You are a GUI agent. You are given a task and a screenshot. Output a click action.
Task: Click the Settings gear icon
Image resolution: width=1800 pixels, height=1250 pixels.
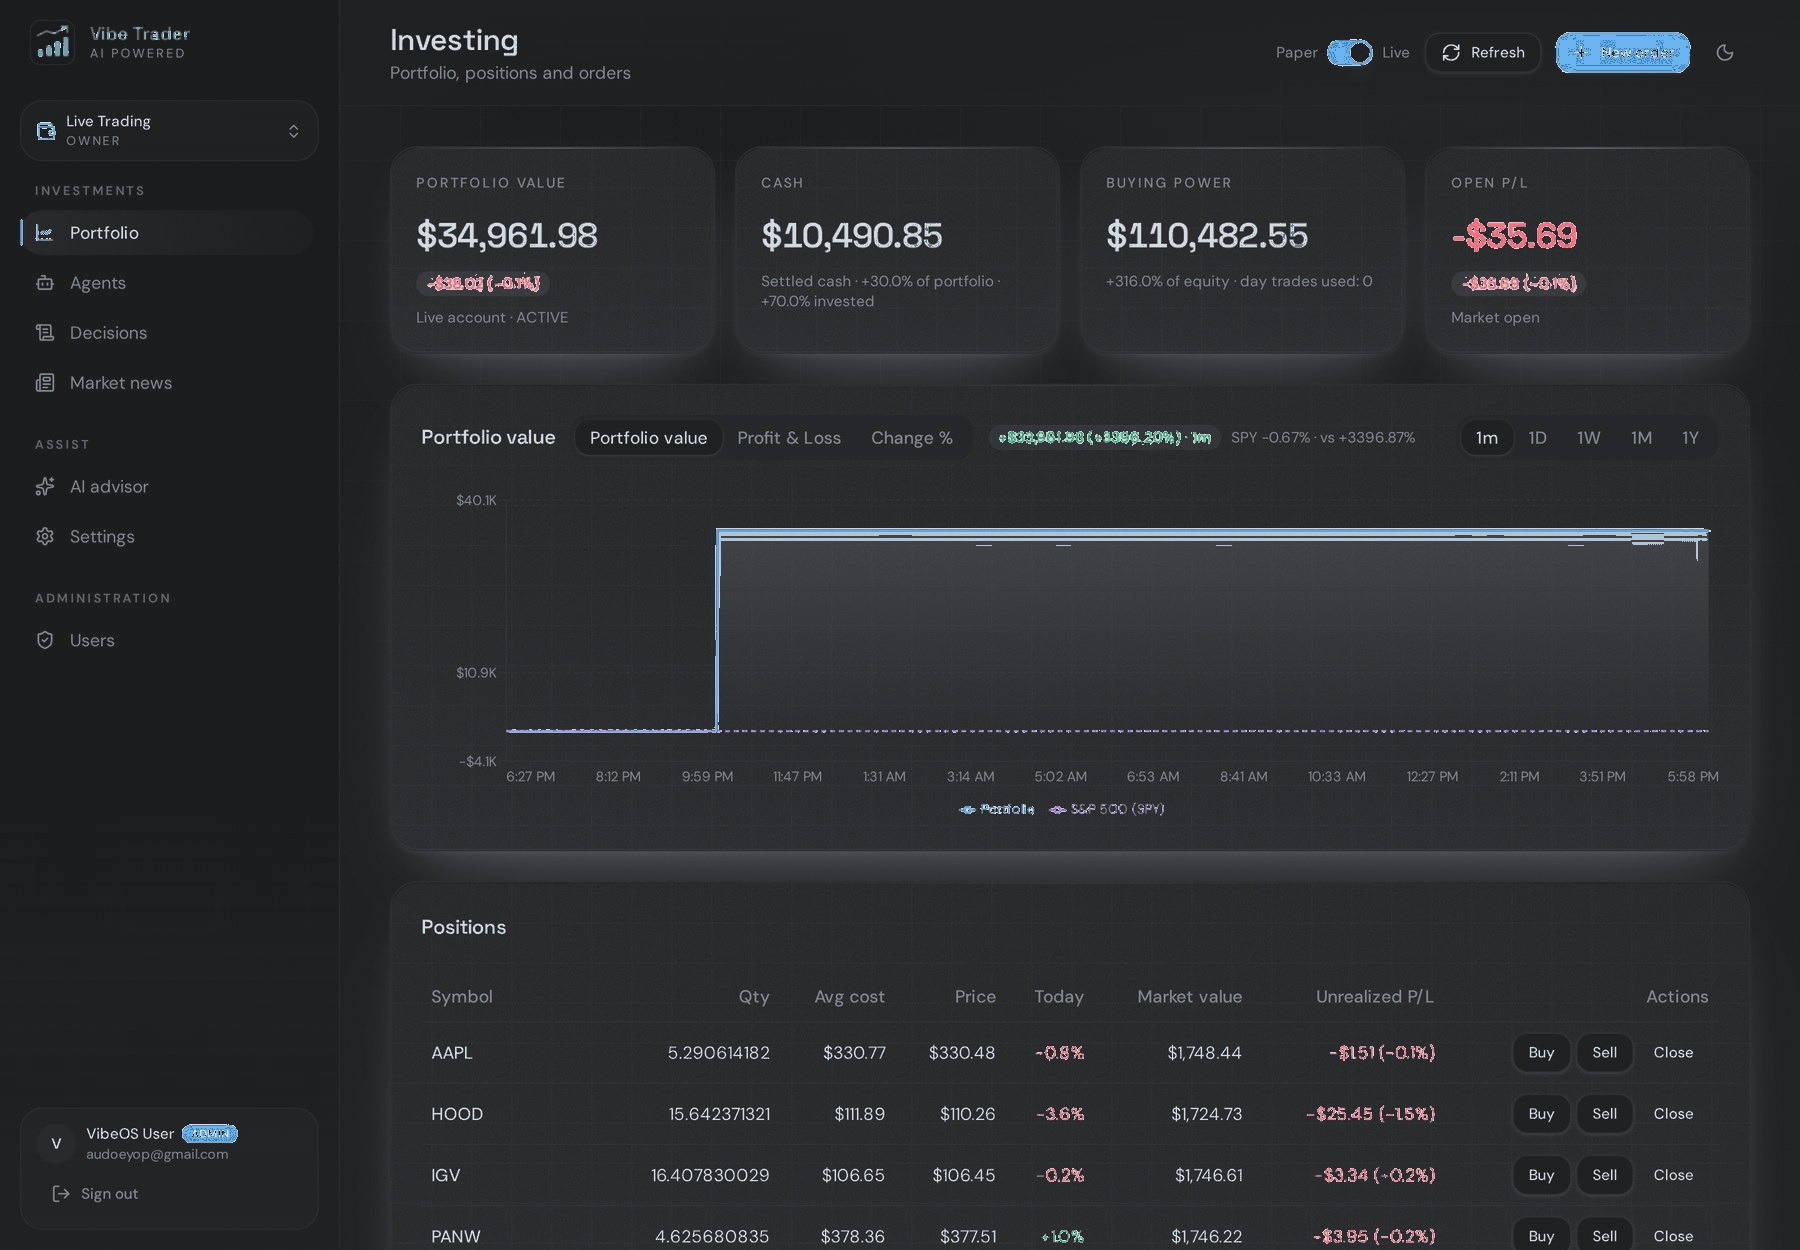tap(45, 537)
